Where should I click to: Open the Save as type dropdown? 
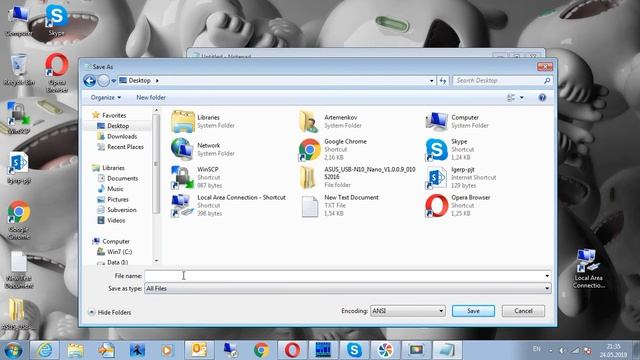tap(348, 289)
